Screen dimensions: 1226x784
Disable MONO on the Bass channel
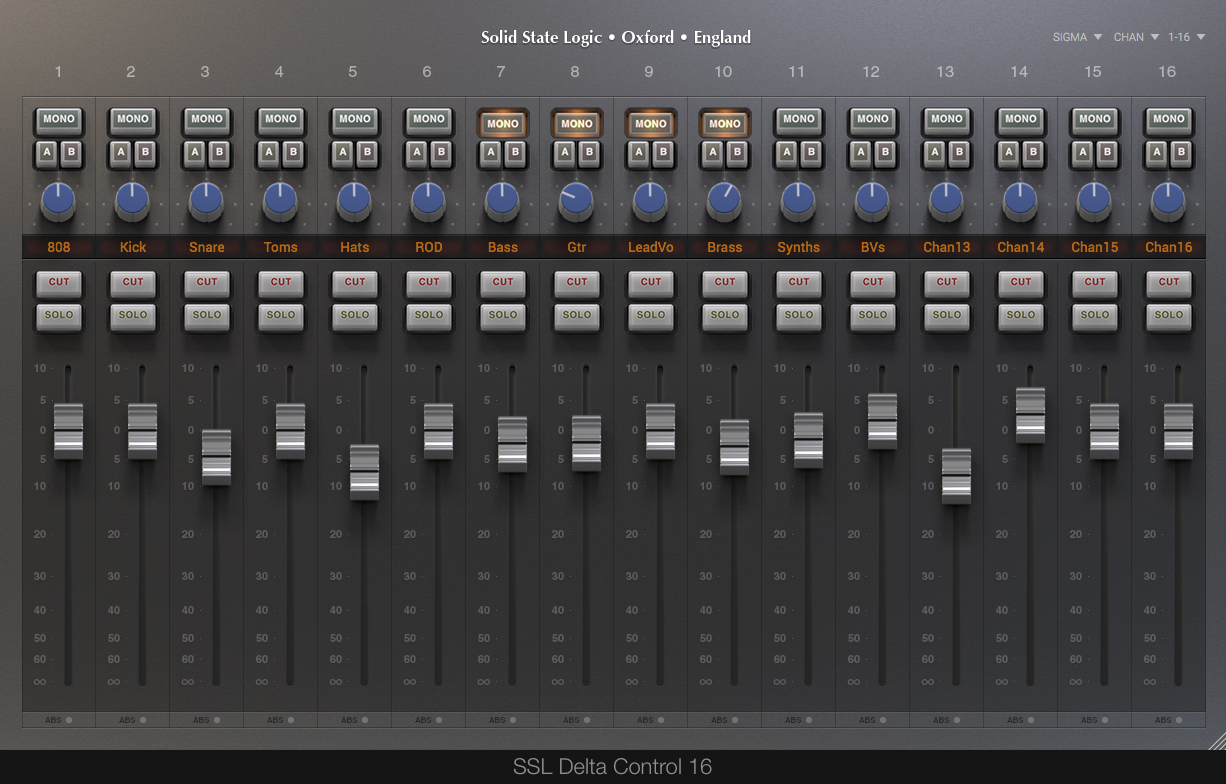point(502,123)
